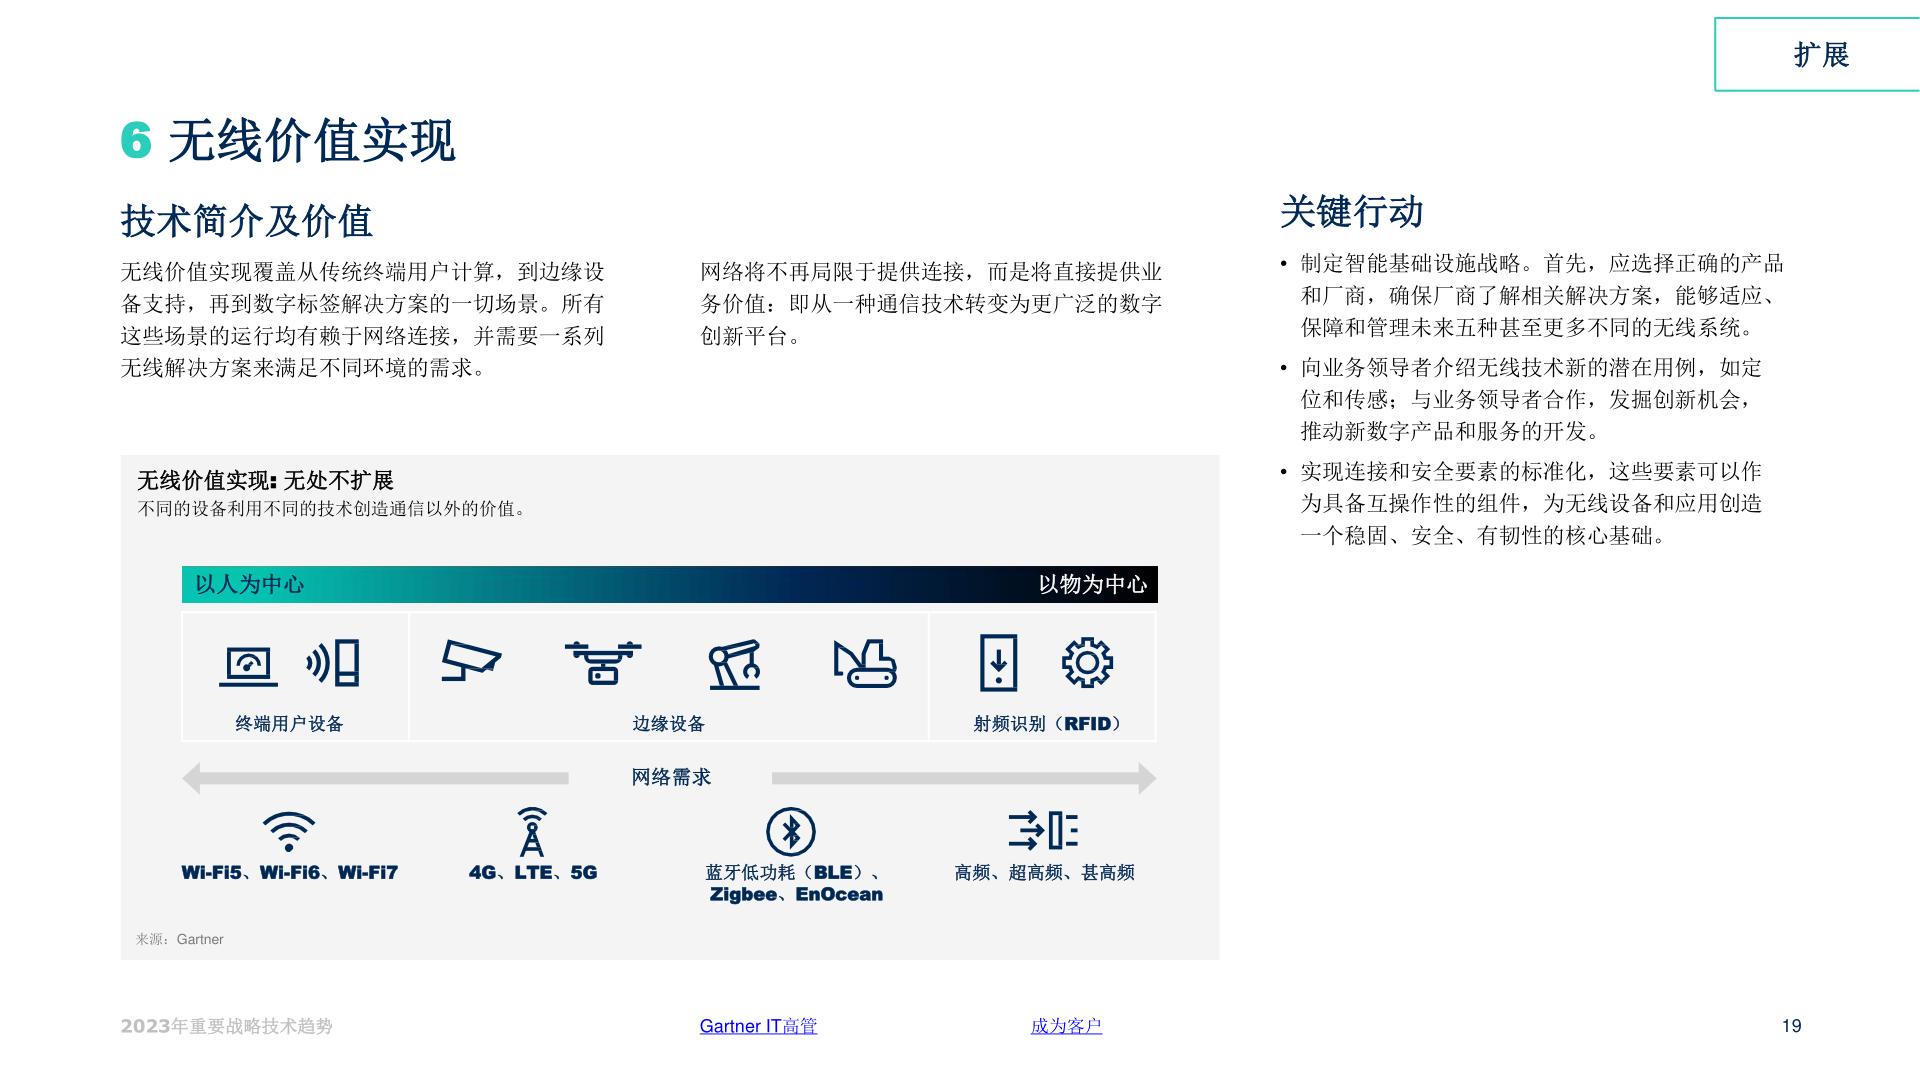
Task: Click the chart subtitle 不同的设备利用不同的技术
Action: (332, 509)
